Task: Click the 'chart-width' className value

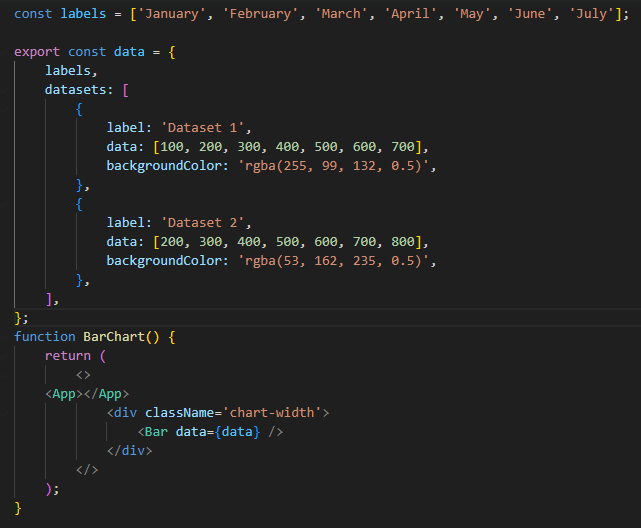Action: click(x=272, y=412)
